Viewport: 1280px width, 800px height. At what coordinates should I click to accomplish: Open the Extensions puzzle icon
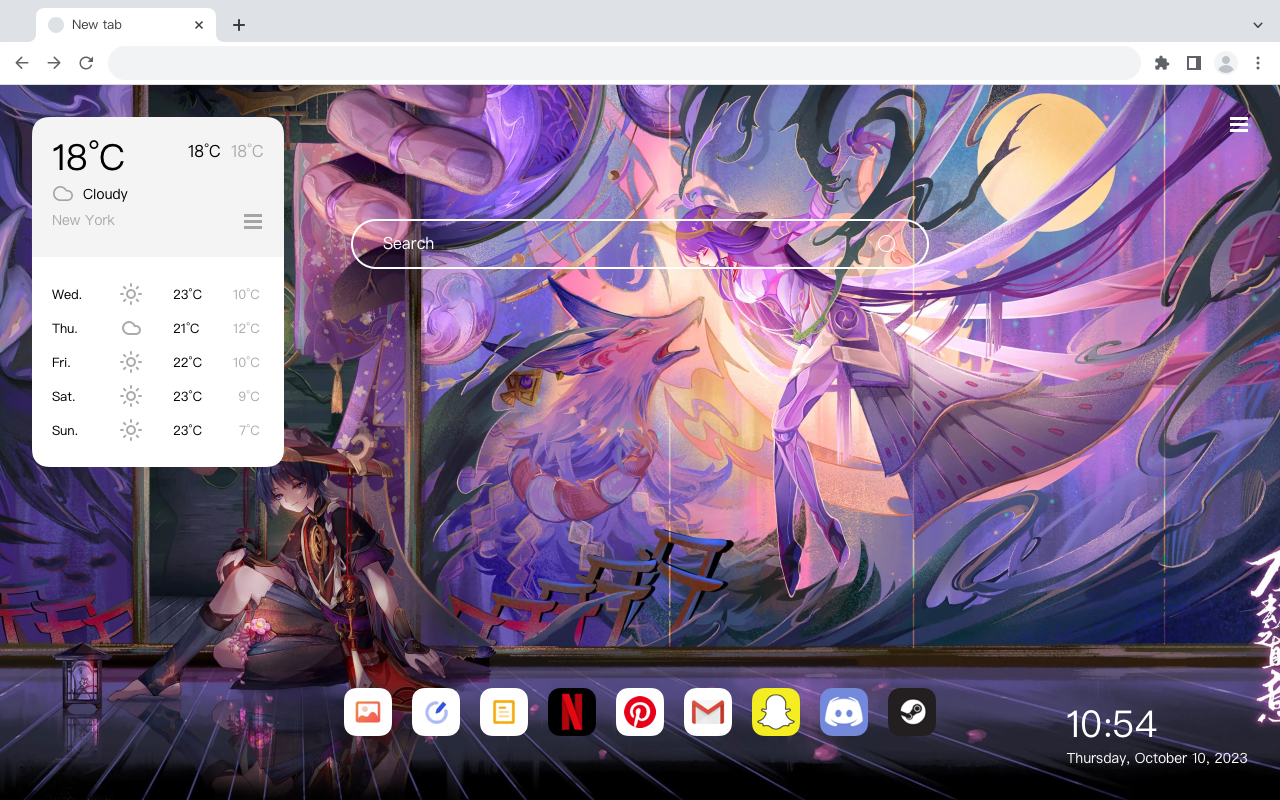click(x=1161, y=63)
